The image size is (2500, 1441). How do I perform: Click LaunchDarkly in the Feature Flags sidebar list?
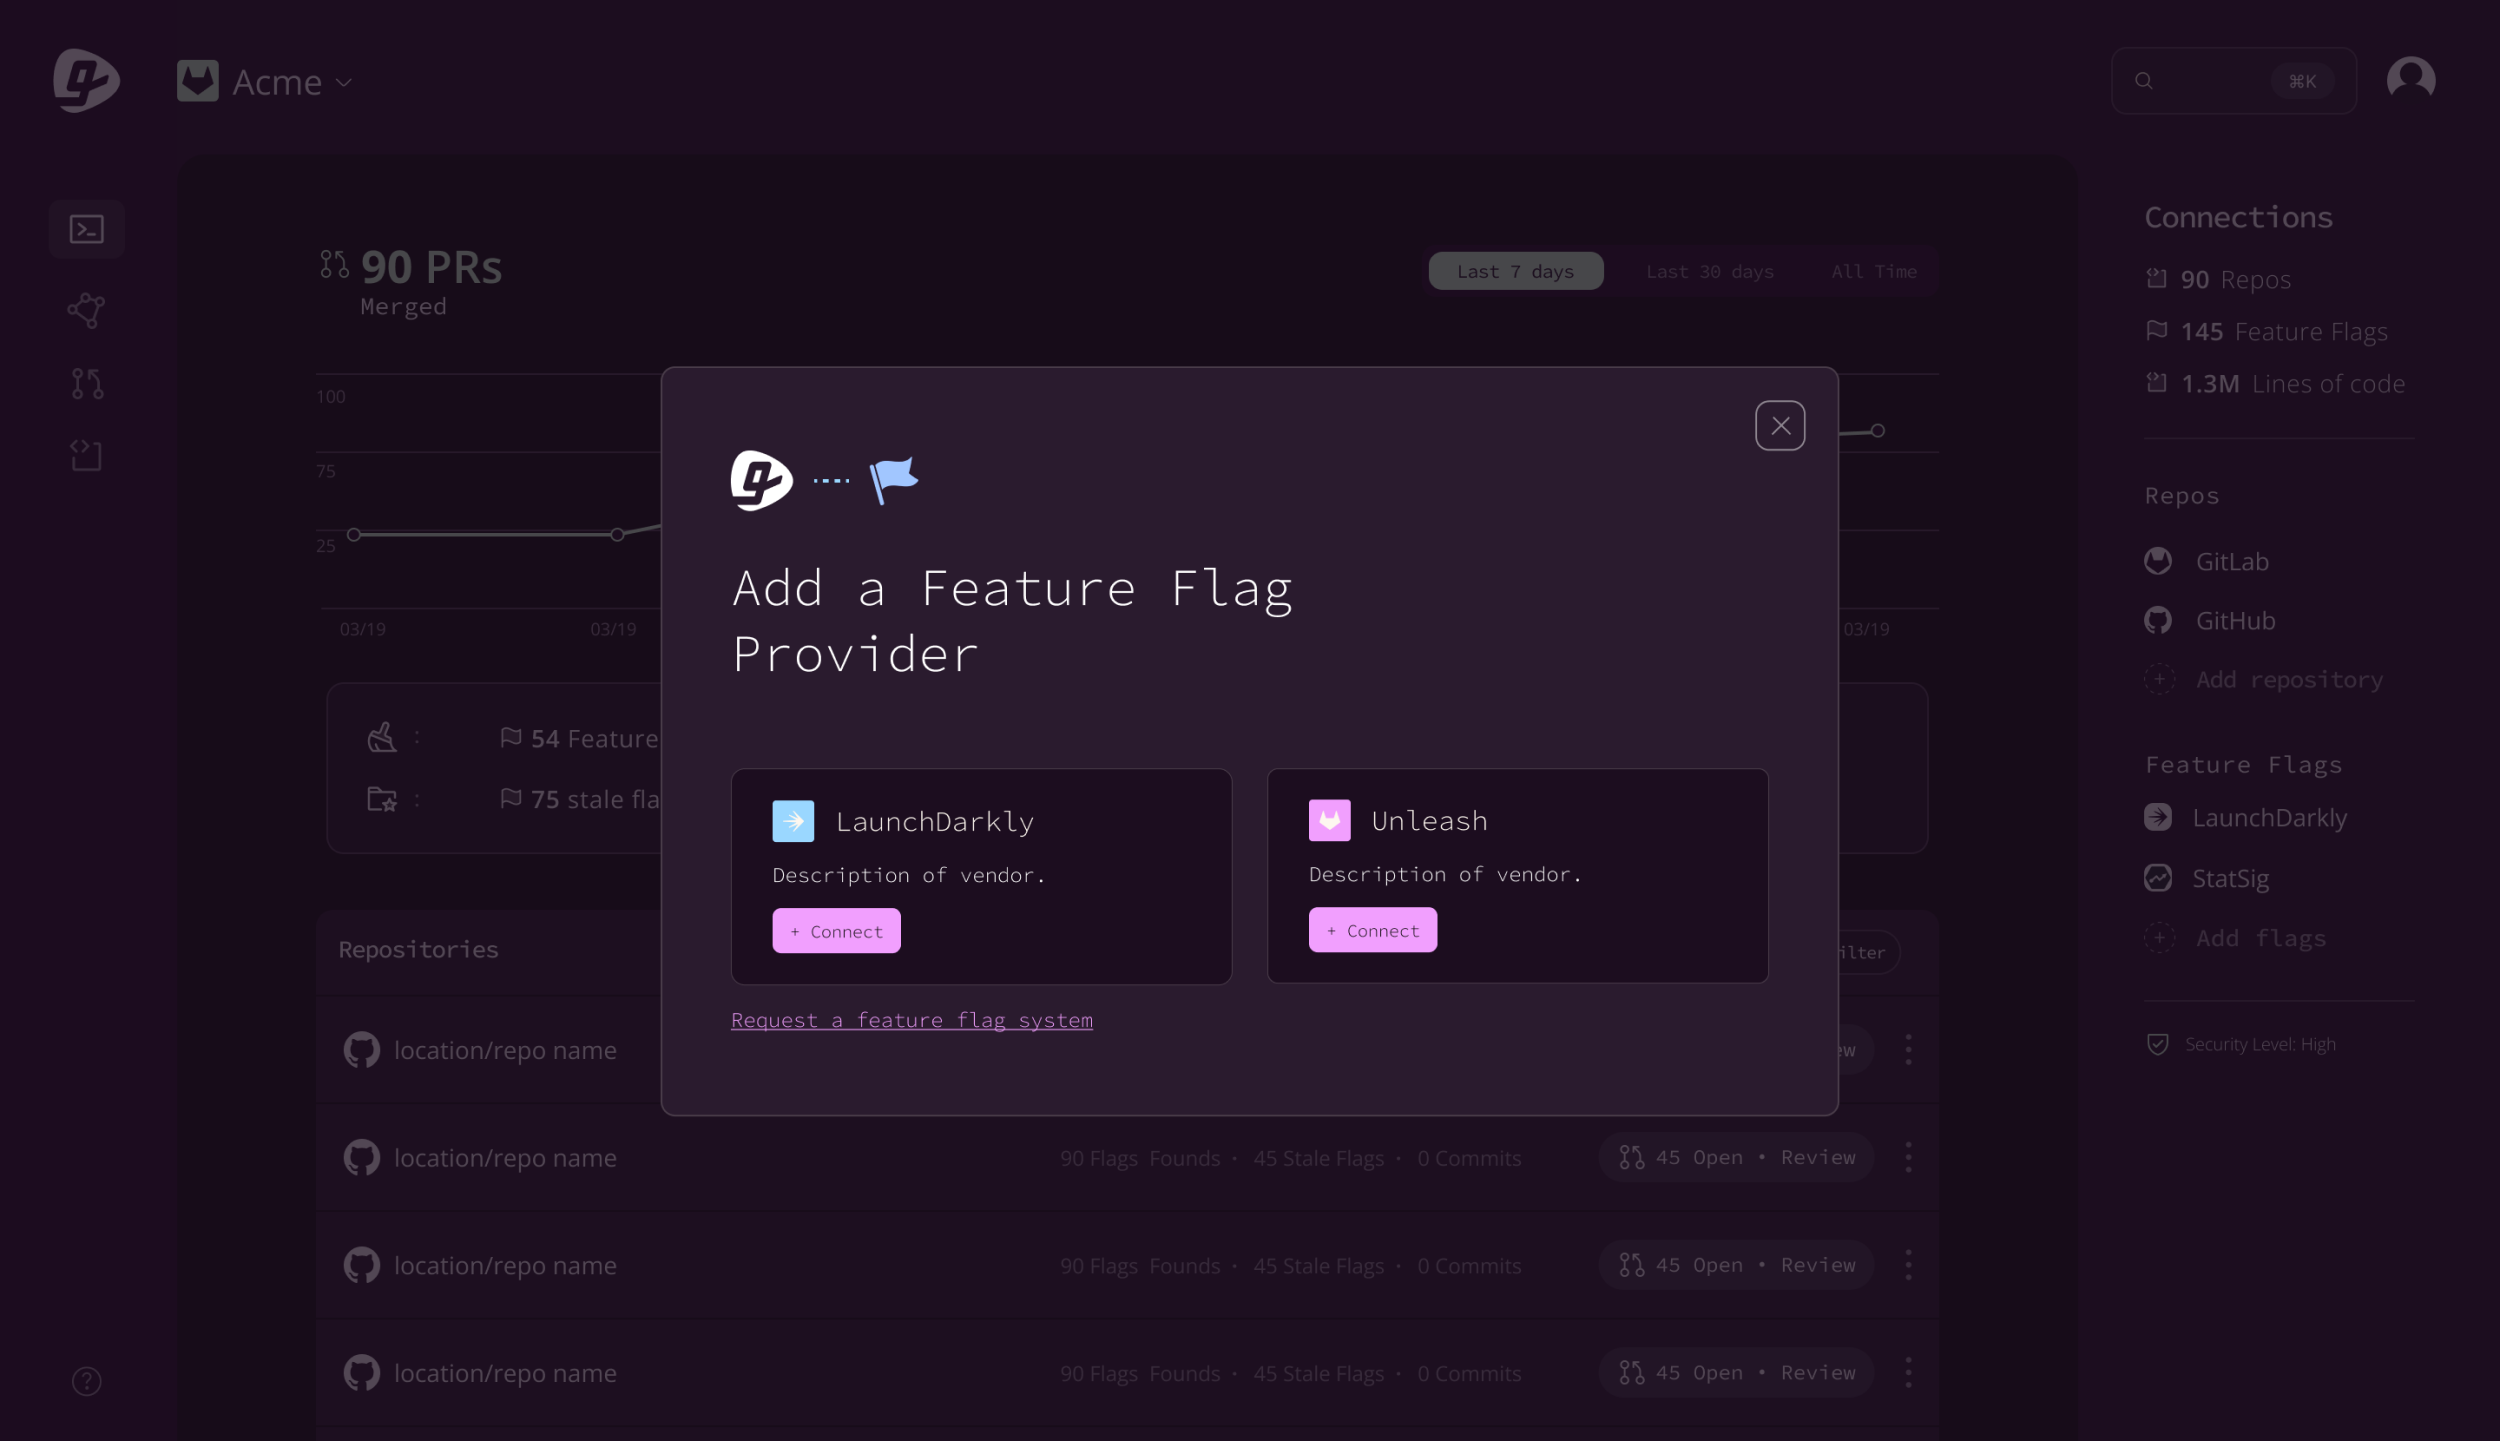click(x=2245, y=818)
